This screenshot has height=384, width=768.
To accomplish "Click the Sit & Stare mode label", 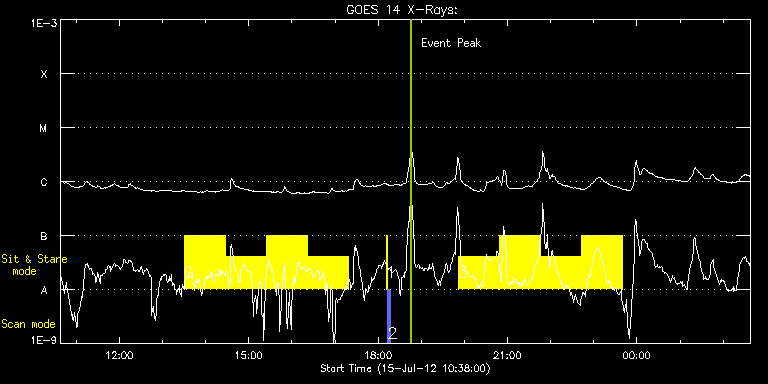I will [x=34, y=265].
